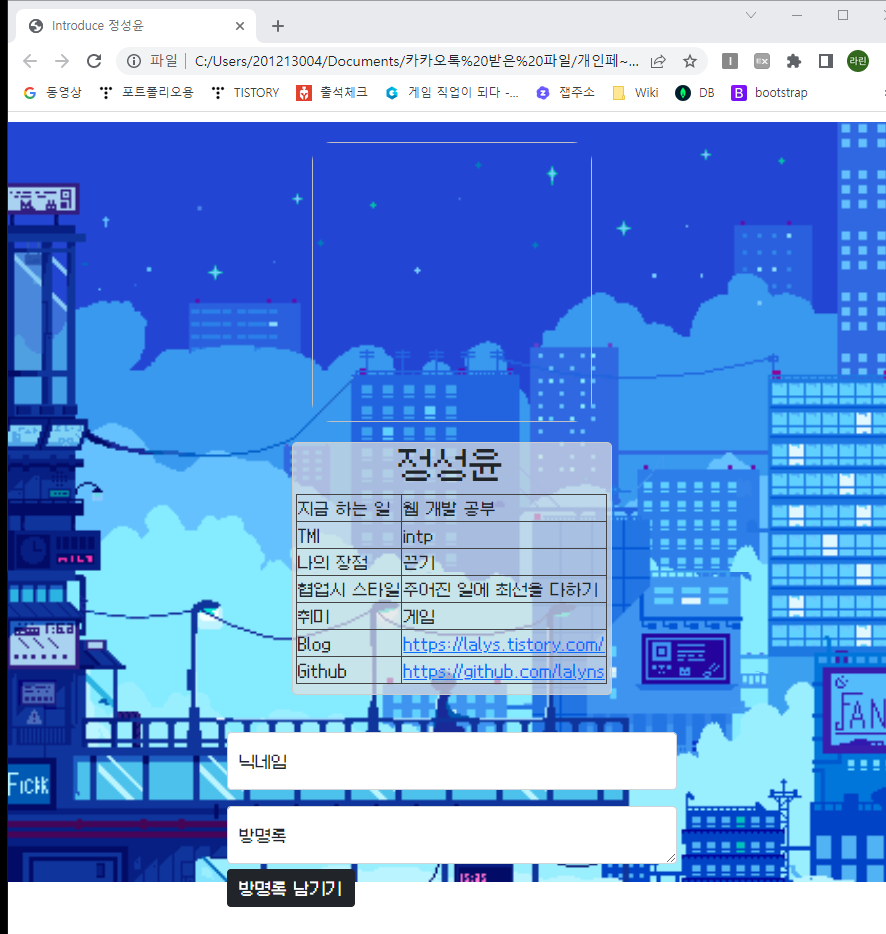Click the 게임 cell
This screenshot has height=934, width=886.
click(504, 617)
